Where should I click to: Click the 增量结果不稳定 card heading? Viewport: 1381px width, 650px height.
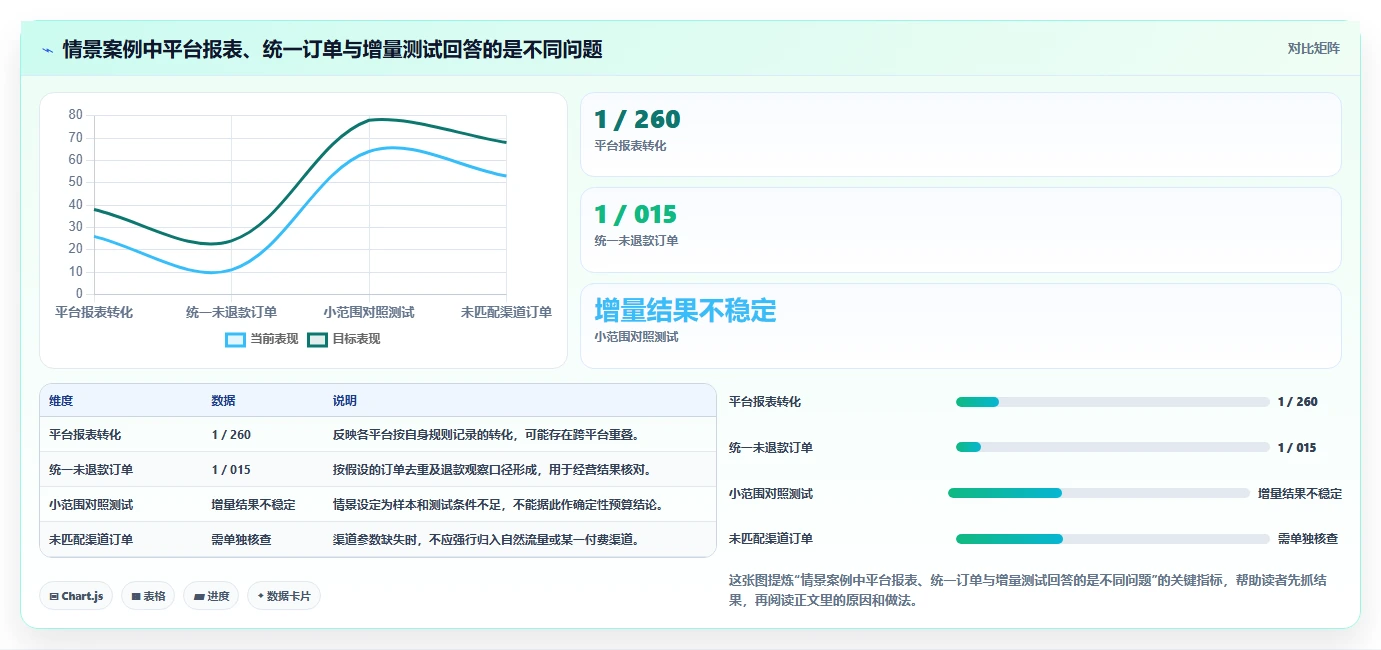(685, 310)
